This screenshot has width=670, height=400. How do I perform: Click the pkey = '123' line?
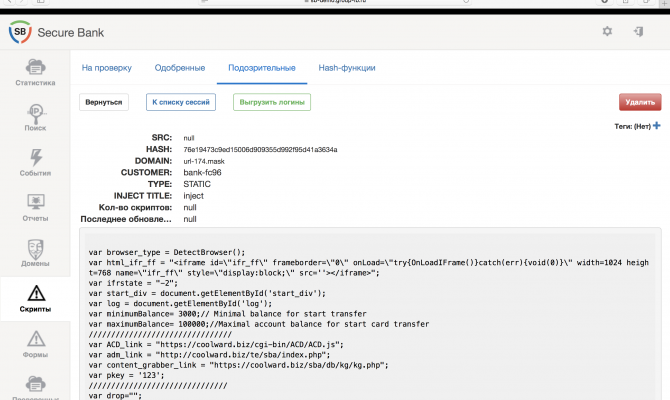point(126,375)
